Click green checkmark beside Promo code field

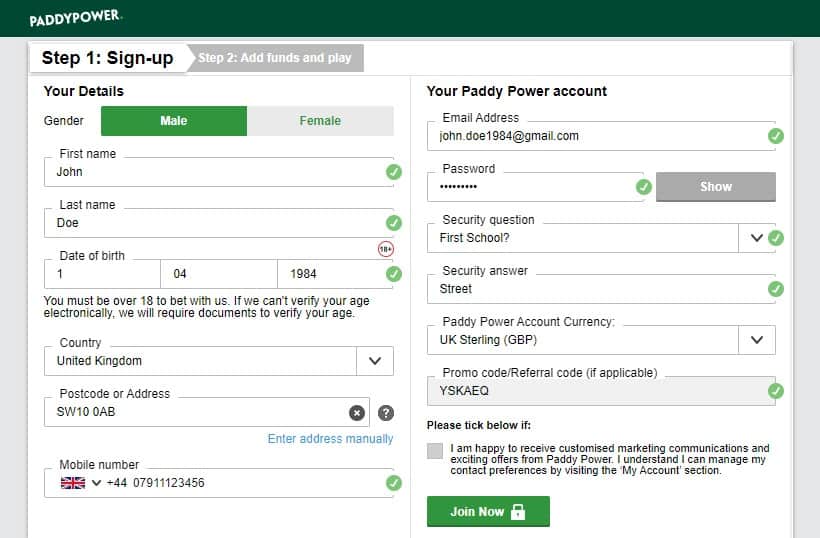coord(776,391)
